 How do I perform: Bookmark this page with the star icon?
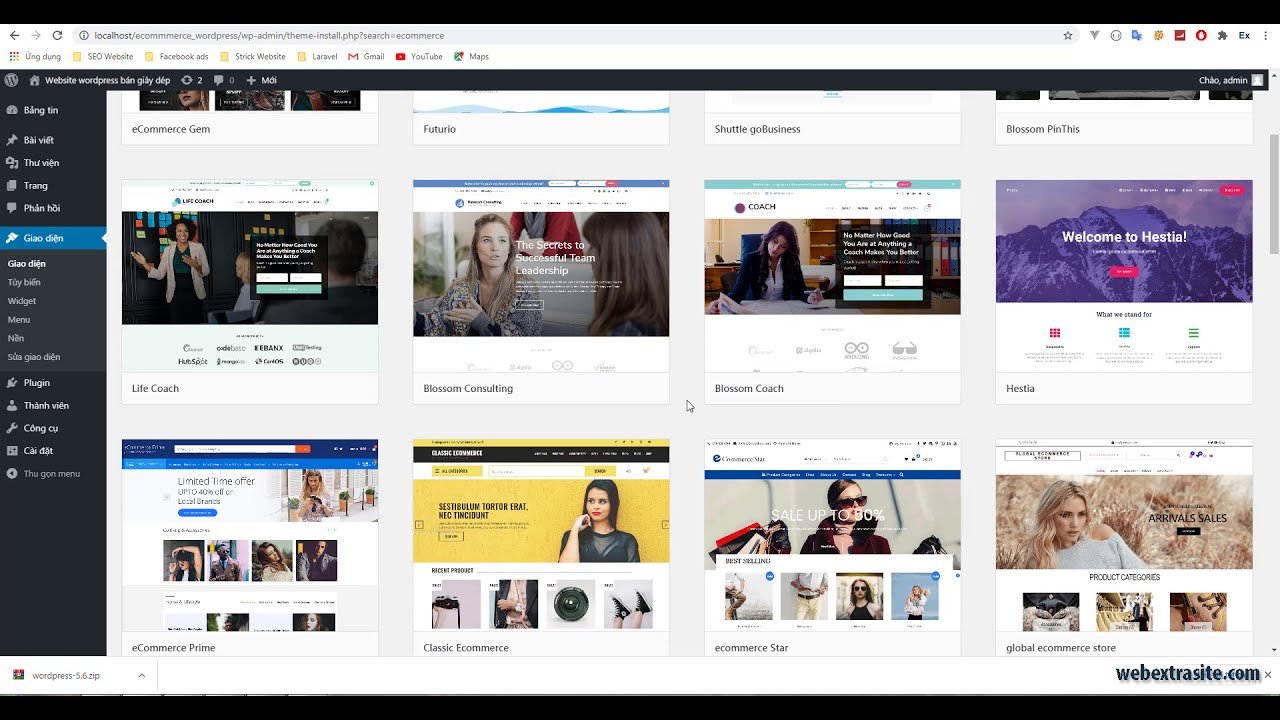(1068, 35)
